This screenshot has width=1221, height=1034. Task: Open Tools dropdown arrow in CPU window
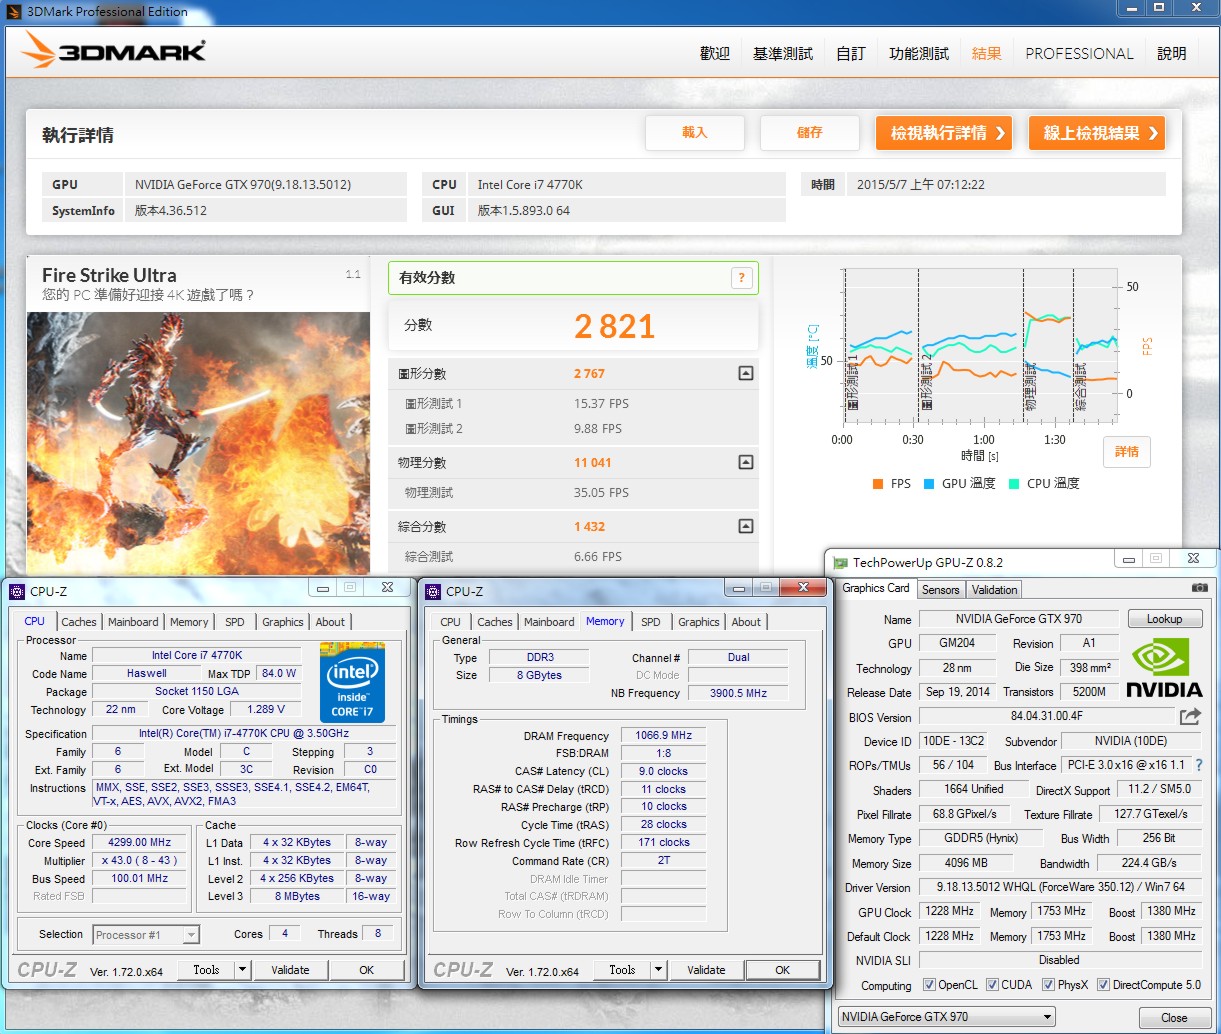point(242,970)
